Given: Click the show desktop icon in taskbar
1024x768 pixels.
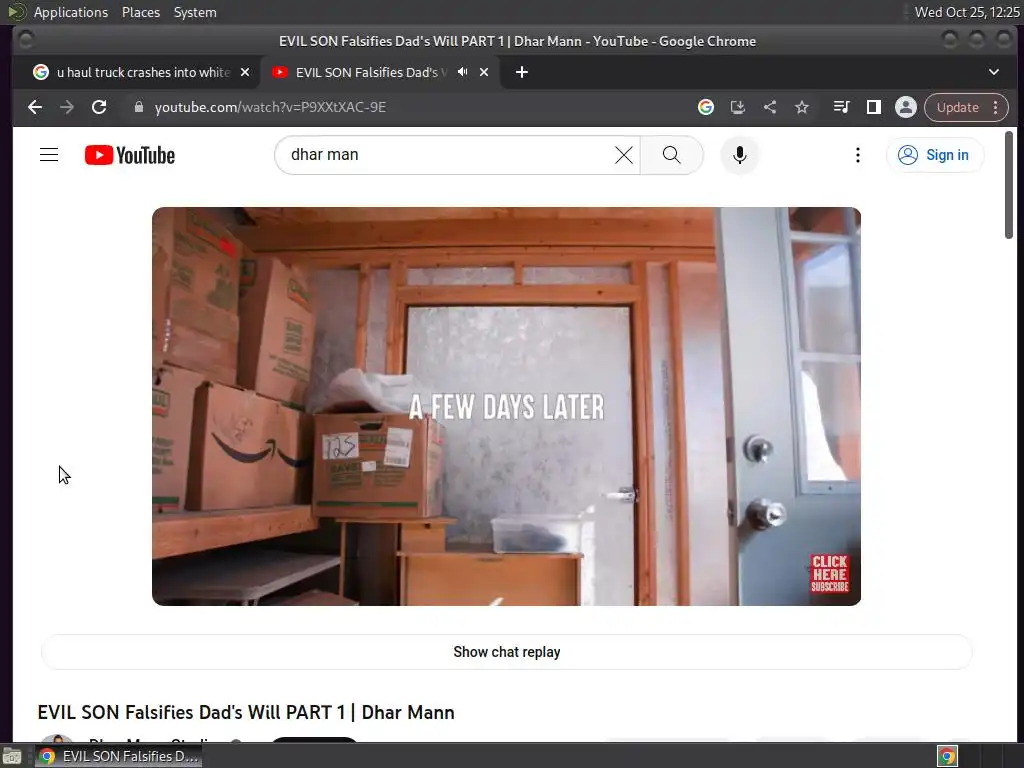Looking at the screenshot, I should [12, 756].
